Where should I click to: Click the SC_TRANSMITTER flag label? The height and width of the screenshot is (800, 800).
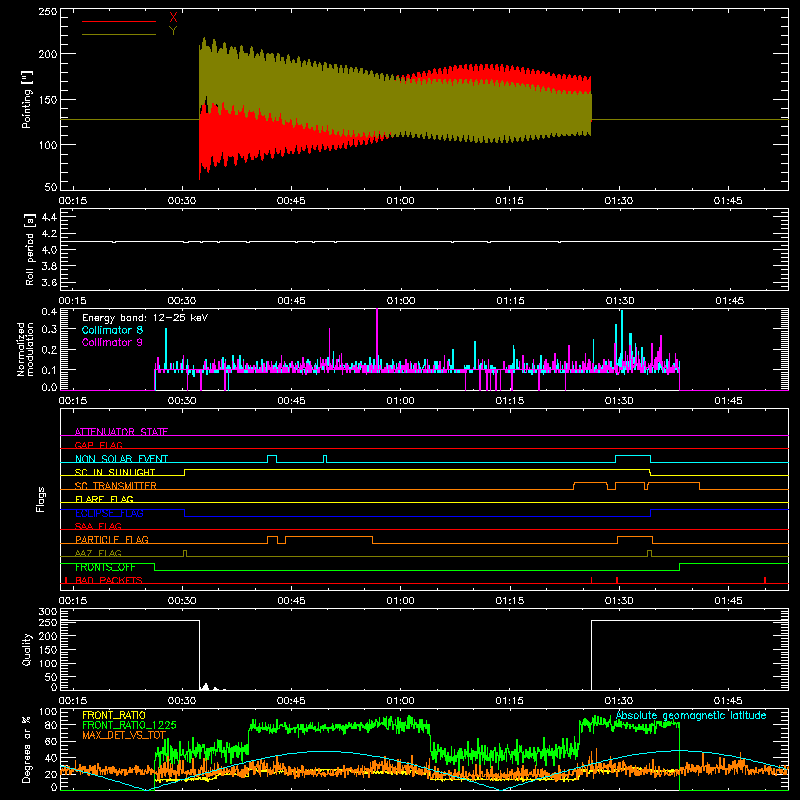pos(116,486)
